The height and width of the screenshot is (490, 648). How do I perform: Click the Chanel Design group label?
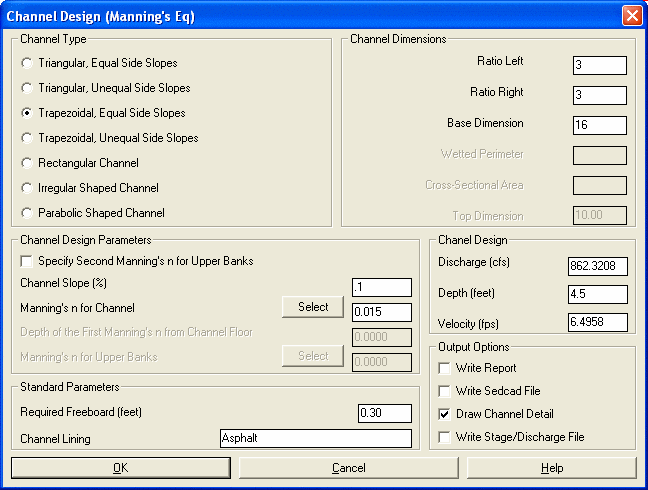pos(472,240)
